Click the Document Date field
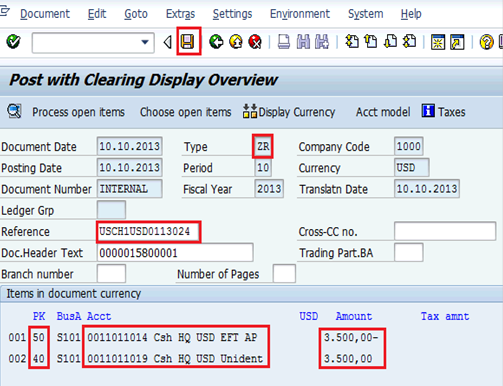Screen dimensions: 503x386 130,146
